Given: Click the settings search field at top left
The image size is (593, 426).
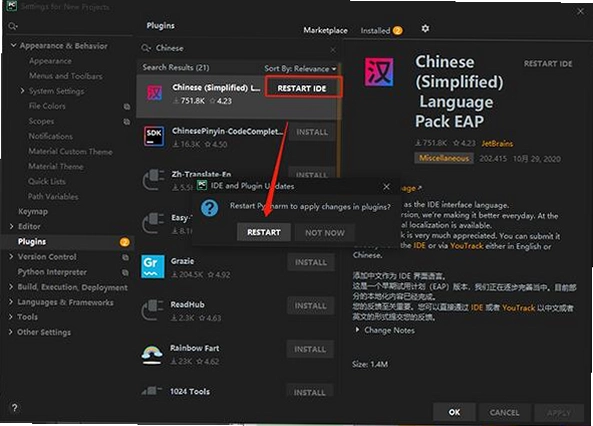Looking at the screenshot, I should 70,26.
